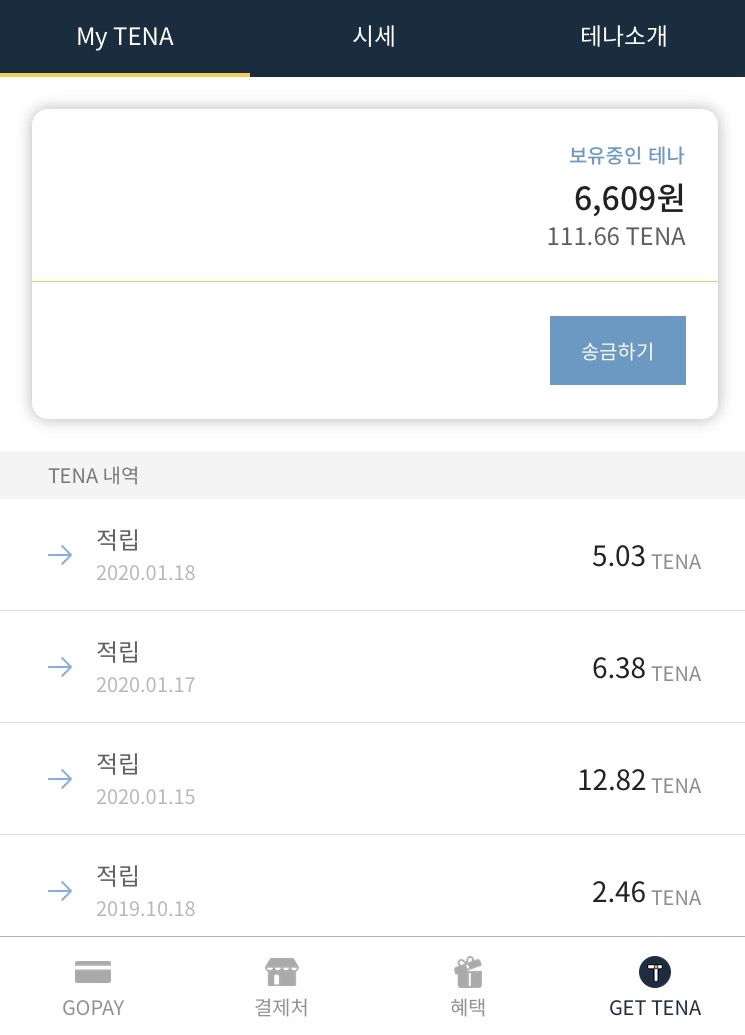Viewport: 745px width, 1035px height.
Task: Tap the TENA 내역 section header
Action: point(93,475)
